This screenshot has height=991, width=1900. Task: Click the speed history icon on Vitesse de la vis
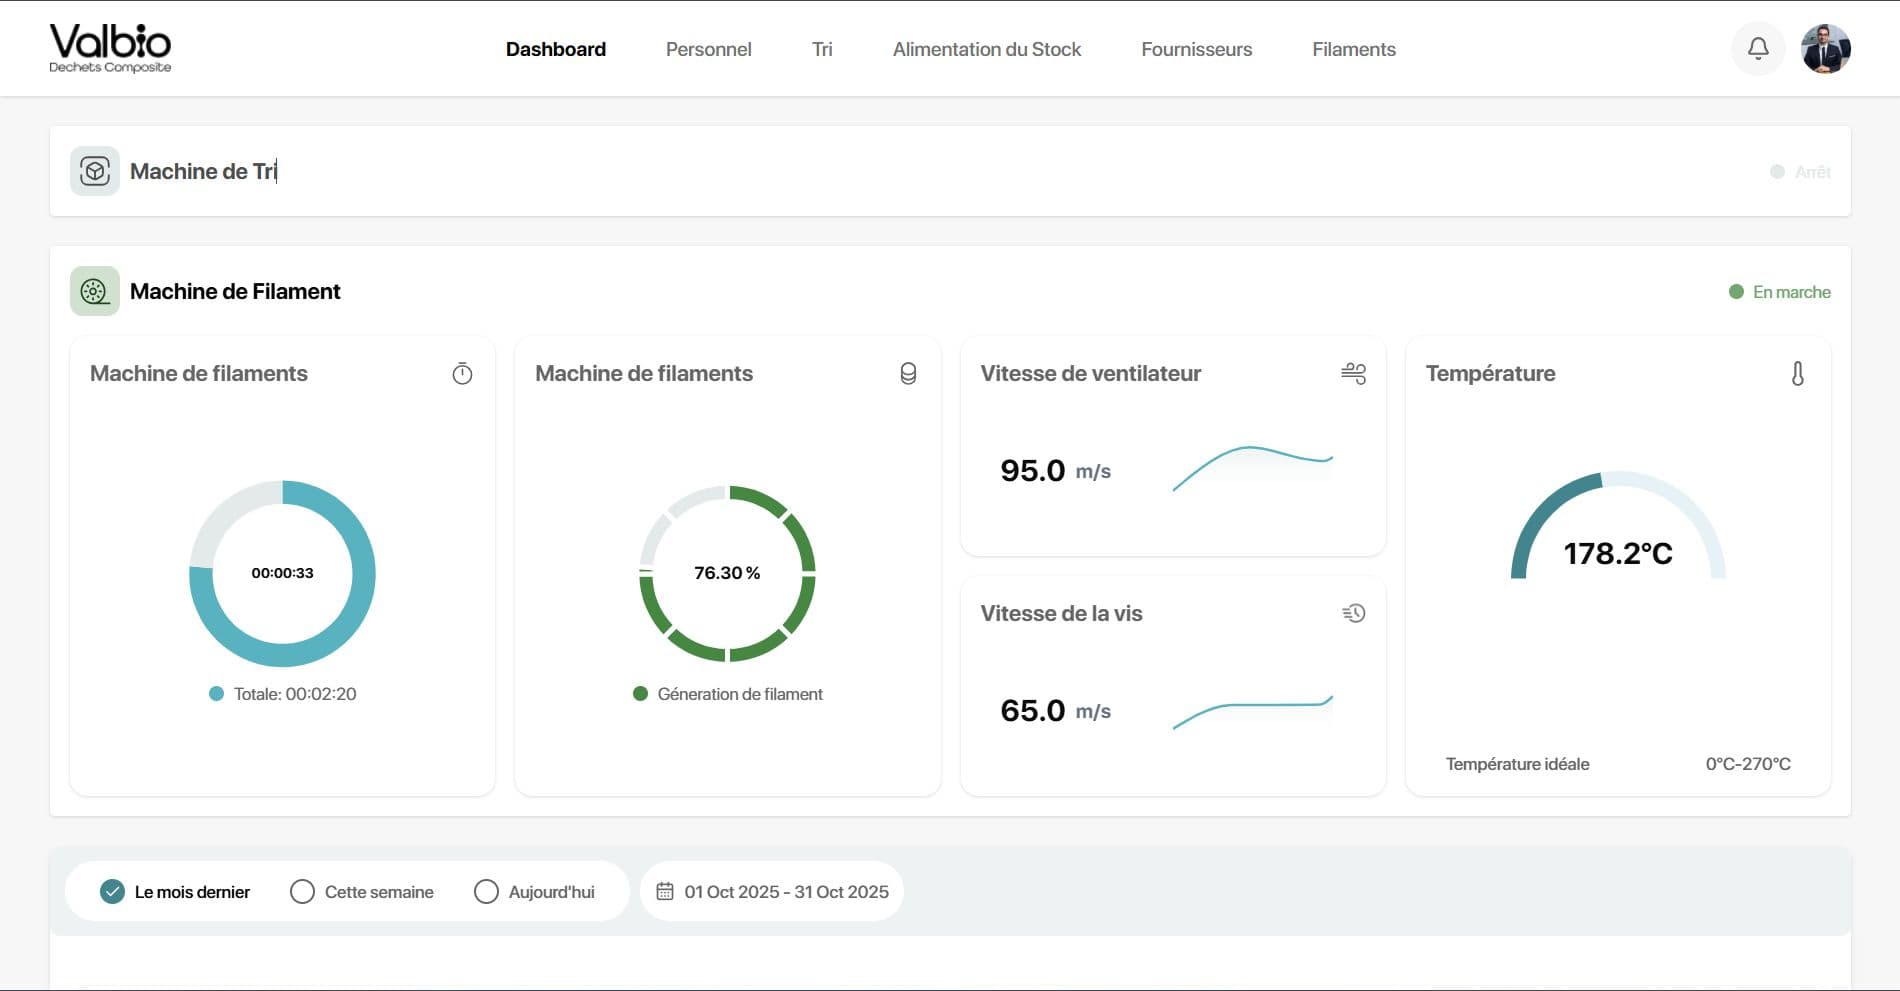point(1354,613)
